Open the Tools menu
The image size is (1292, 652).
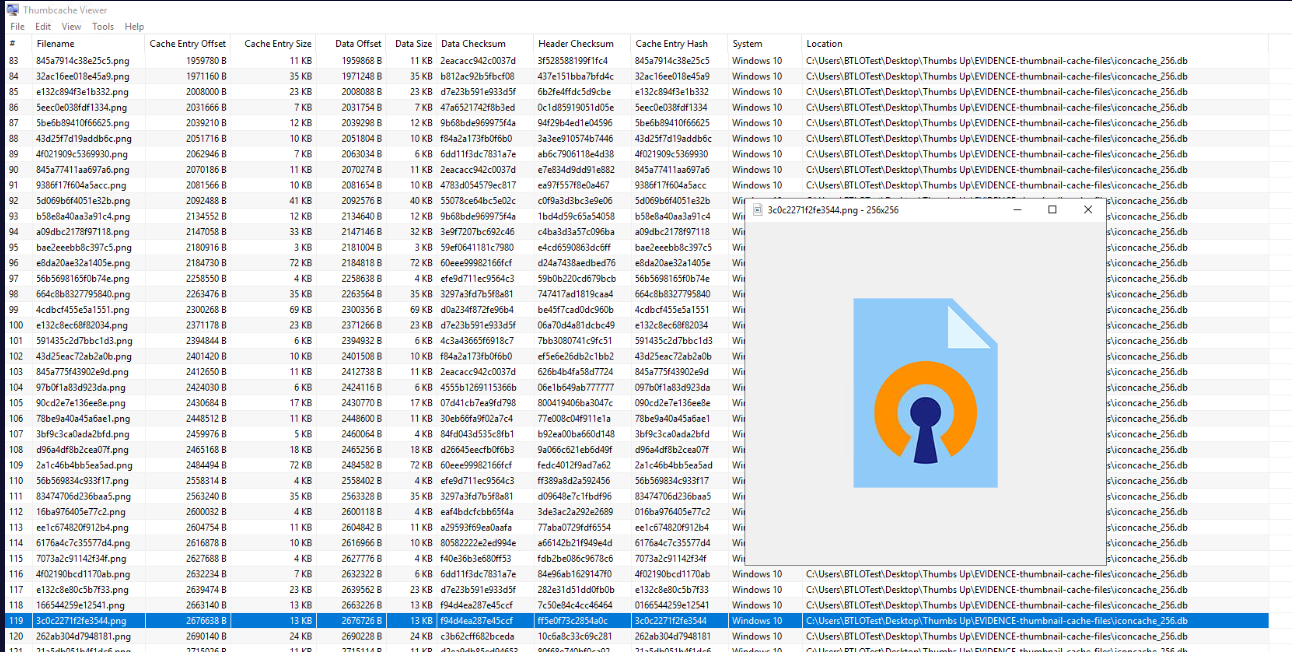(103, 27)
